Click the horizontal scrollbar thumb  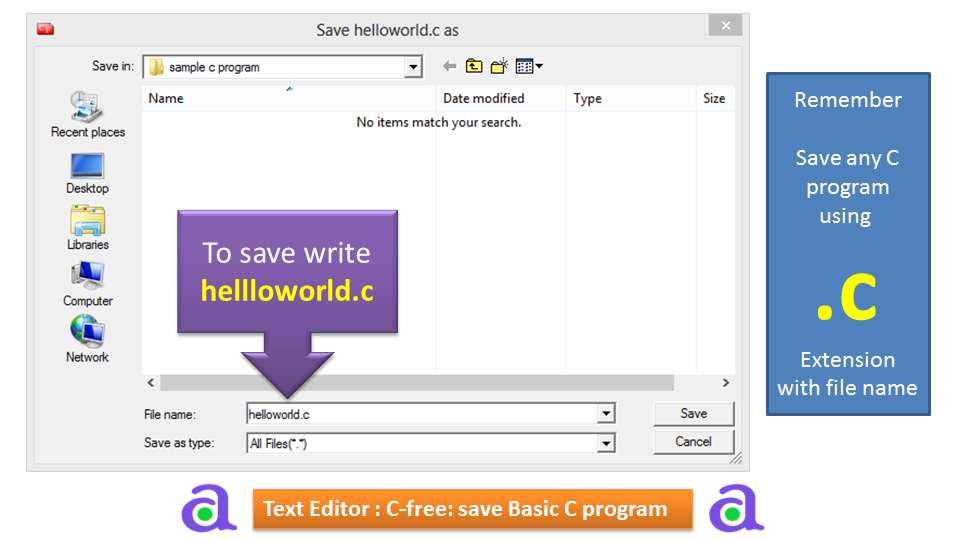(x=417, y=383)
